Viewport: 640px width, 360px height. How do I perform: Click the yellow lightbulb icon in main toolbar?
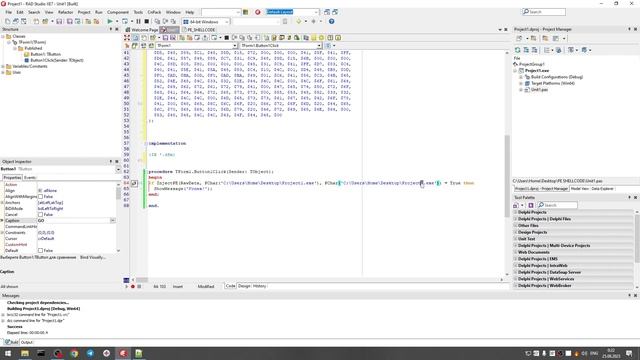(299, 21)
